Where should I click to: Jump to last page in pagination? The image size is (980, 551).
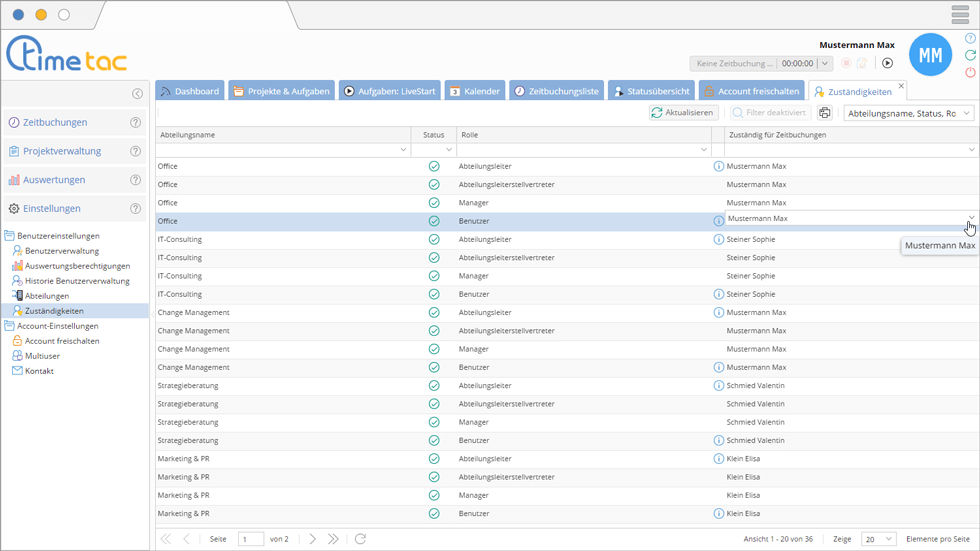[334, 539]
